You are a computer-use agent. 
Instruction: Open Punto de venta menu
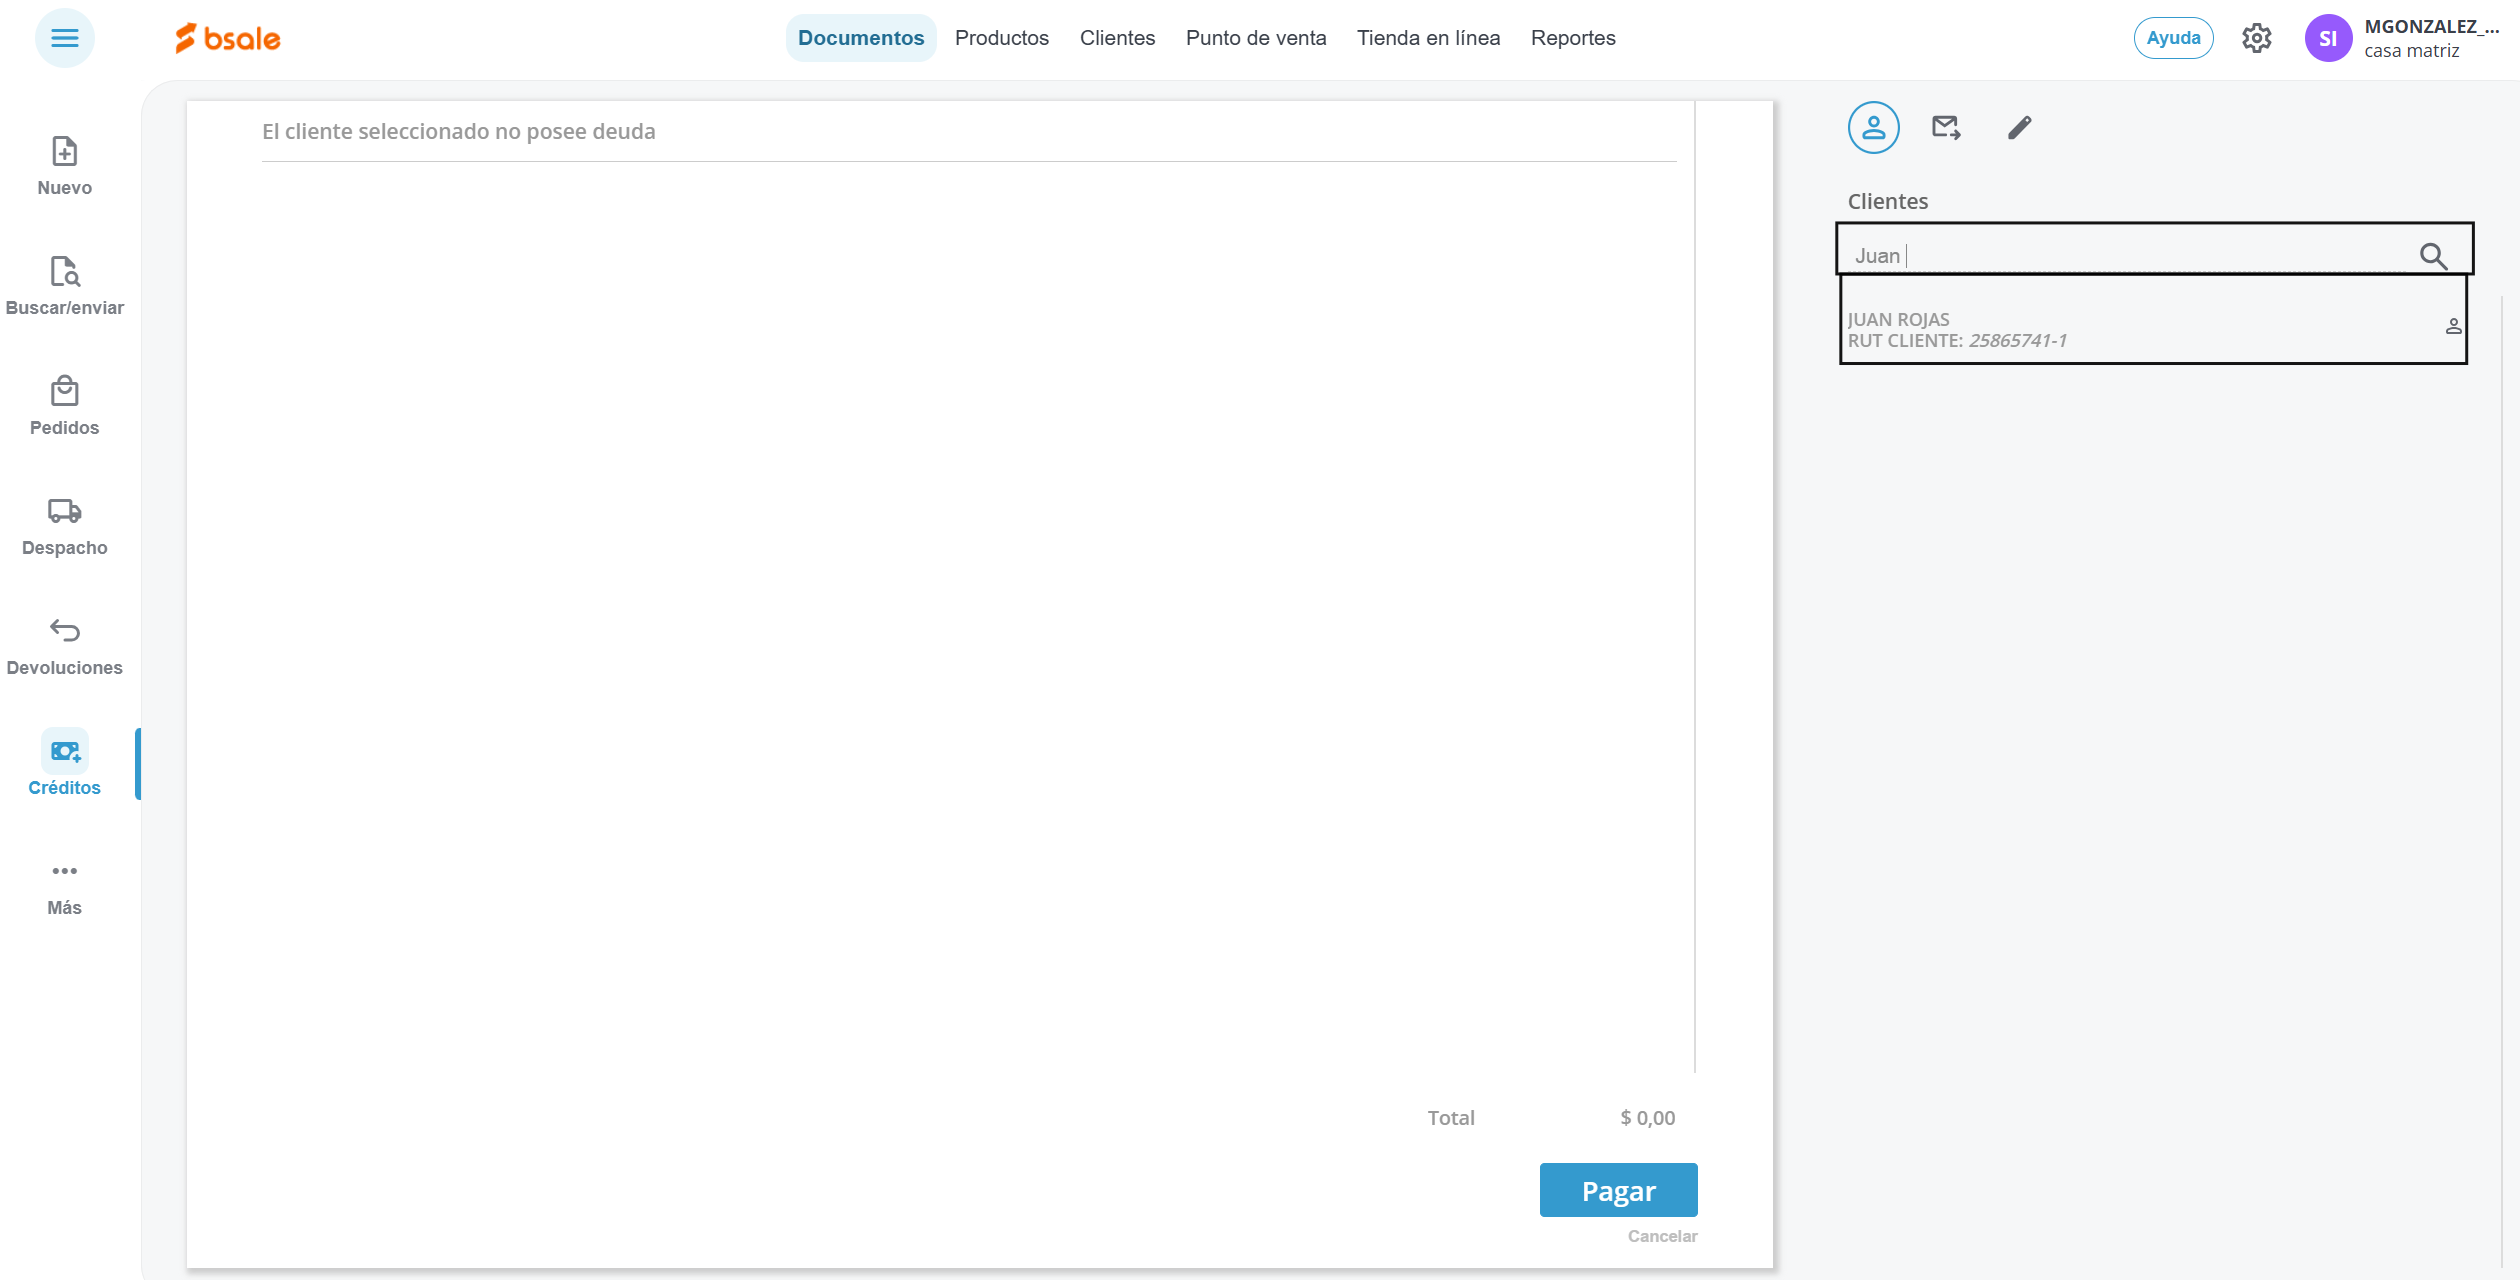point(1255,38)
